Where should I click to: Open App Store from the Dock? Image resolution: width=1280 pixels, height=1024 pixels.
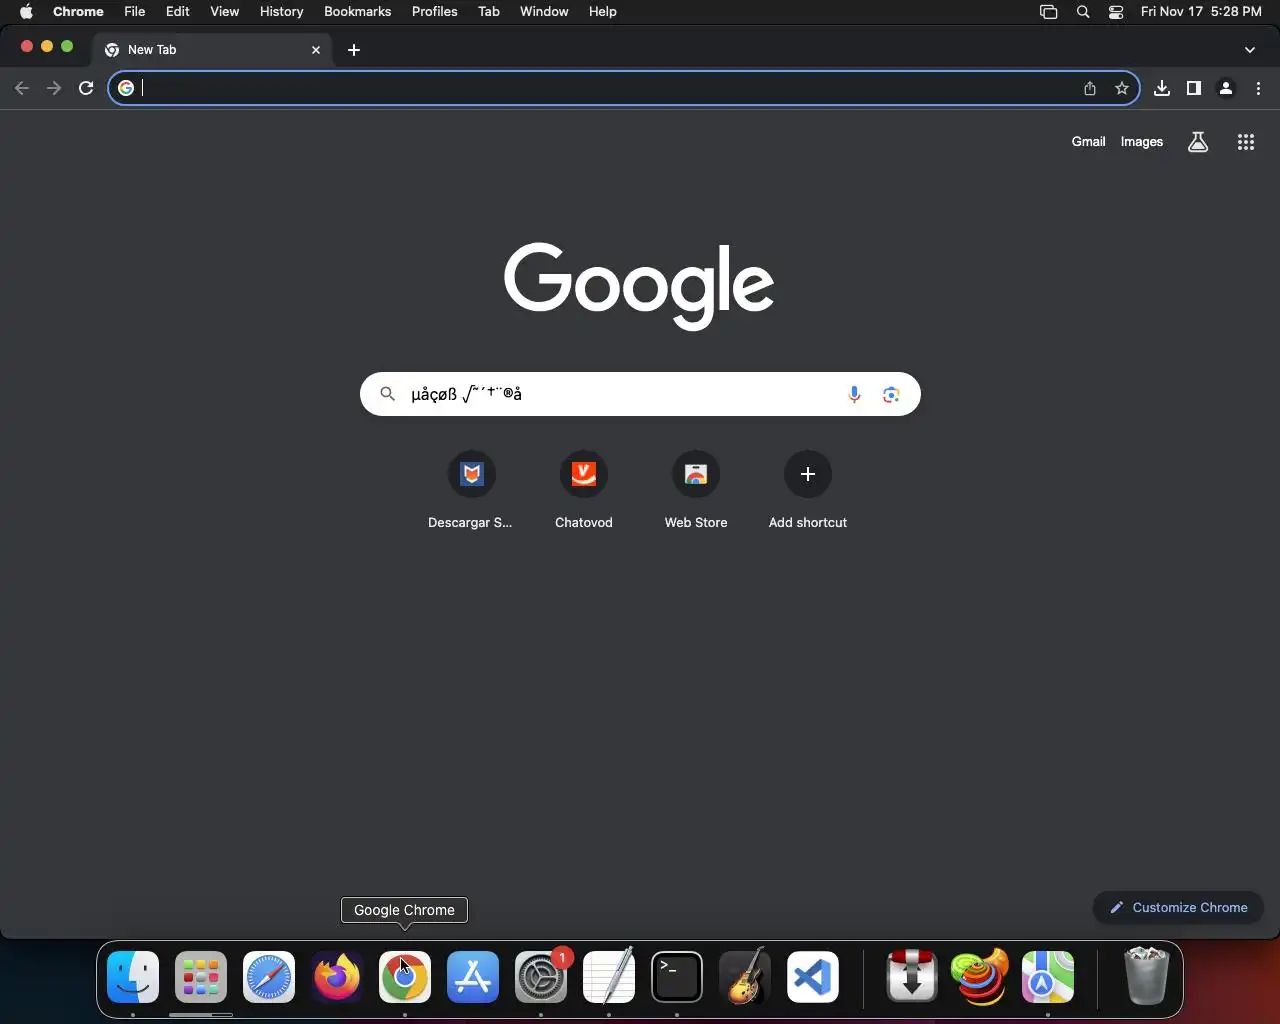click(473, 977)
